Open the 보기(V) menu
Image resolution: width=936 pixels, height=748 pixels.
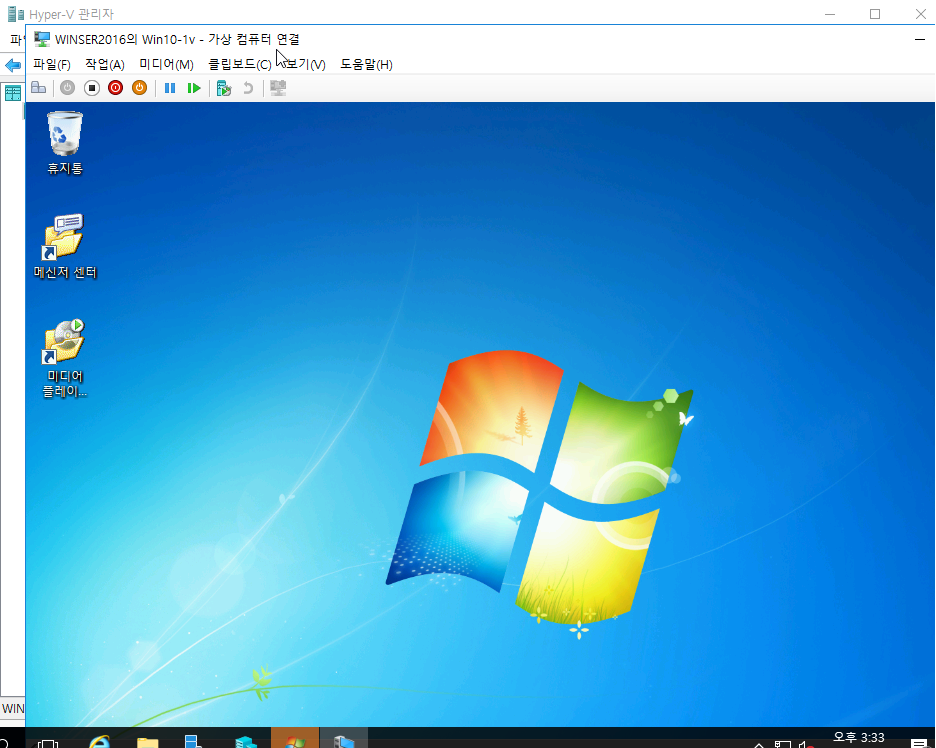306,64
